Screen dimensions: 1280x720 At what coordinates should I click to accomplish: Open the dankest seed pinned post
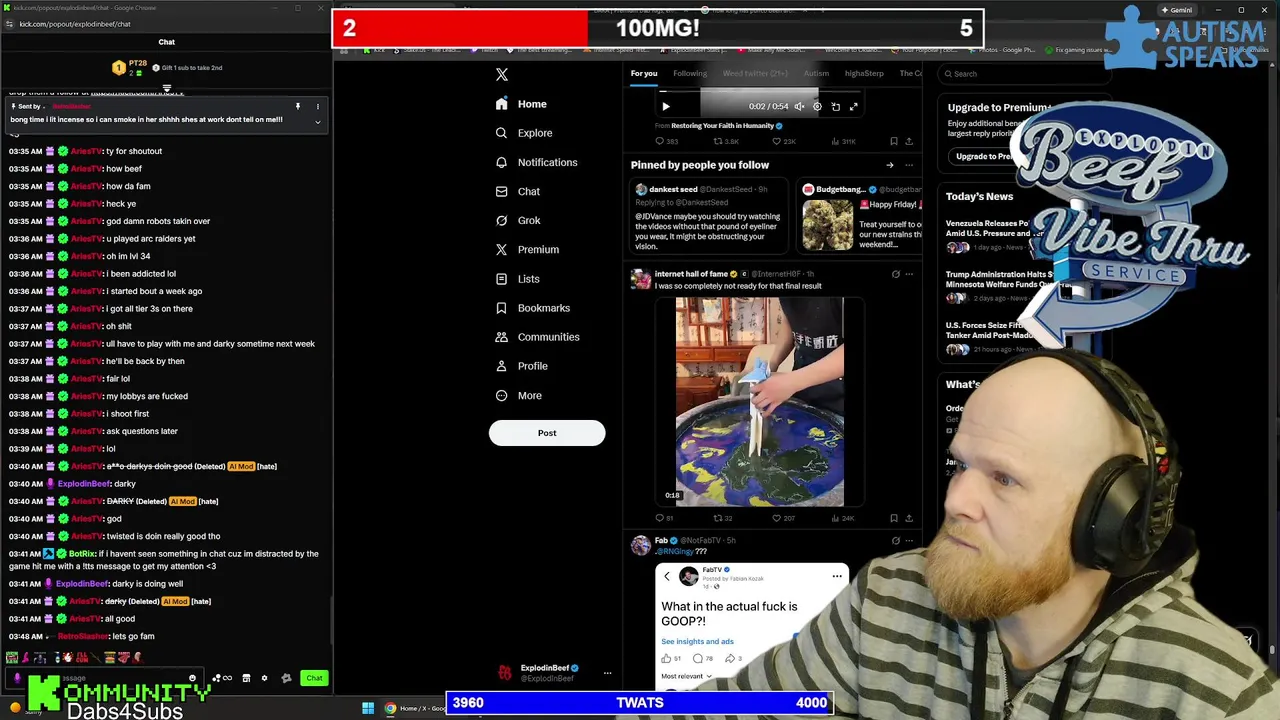tap(708, 216)
